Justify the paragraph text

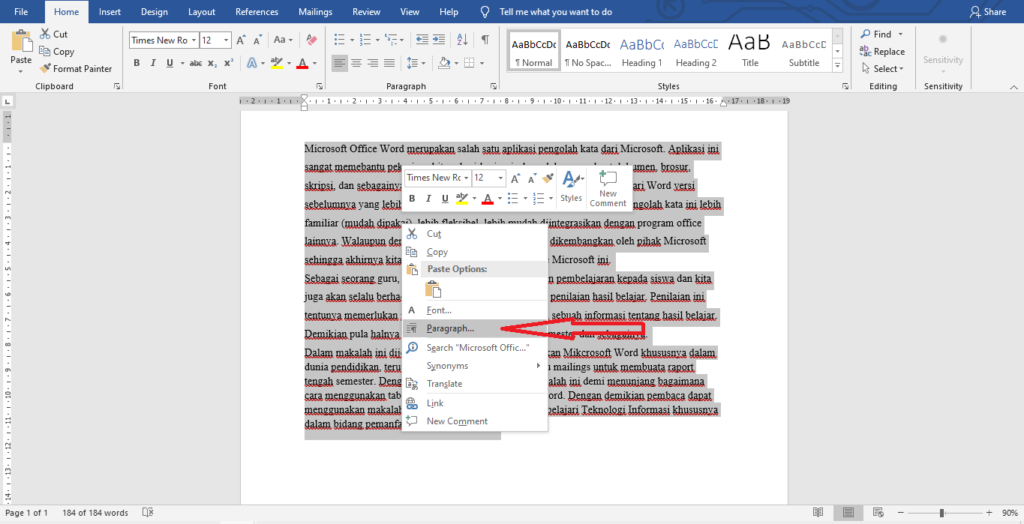pos(389,63)
